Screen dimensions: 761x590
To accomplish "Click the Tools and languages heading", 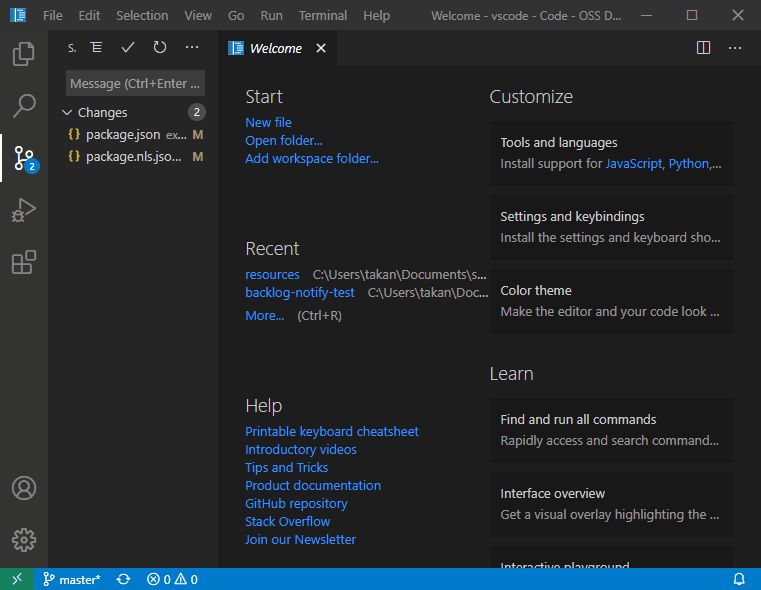I will (x=559, y=143).
